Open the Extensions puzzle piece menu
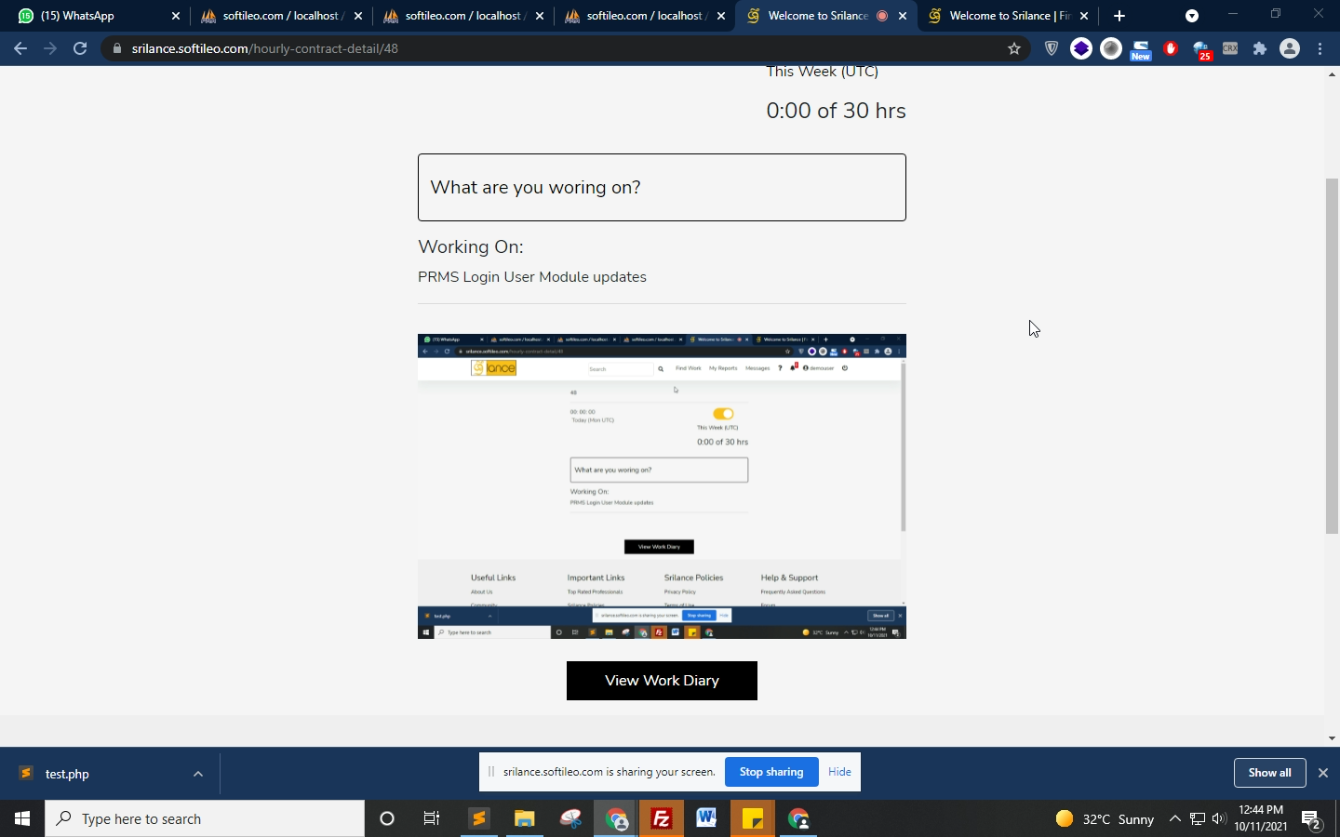 1260,48
